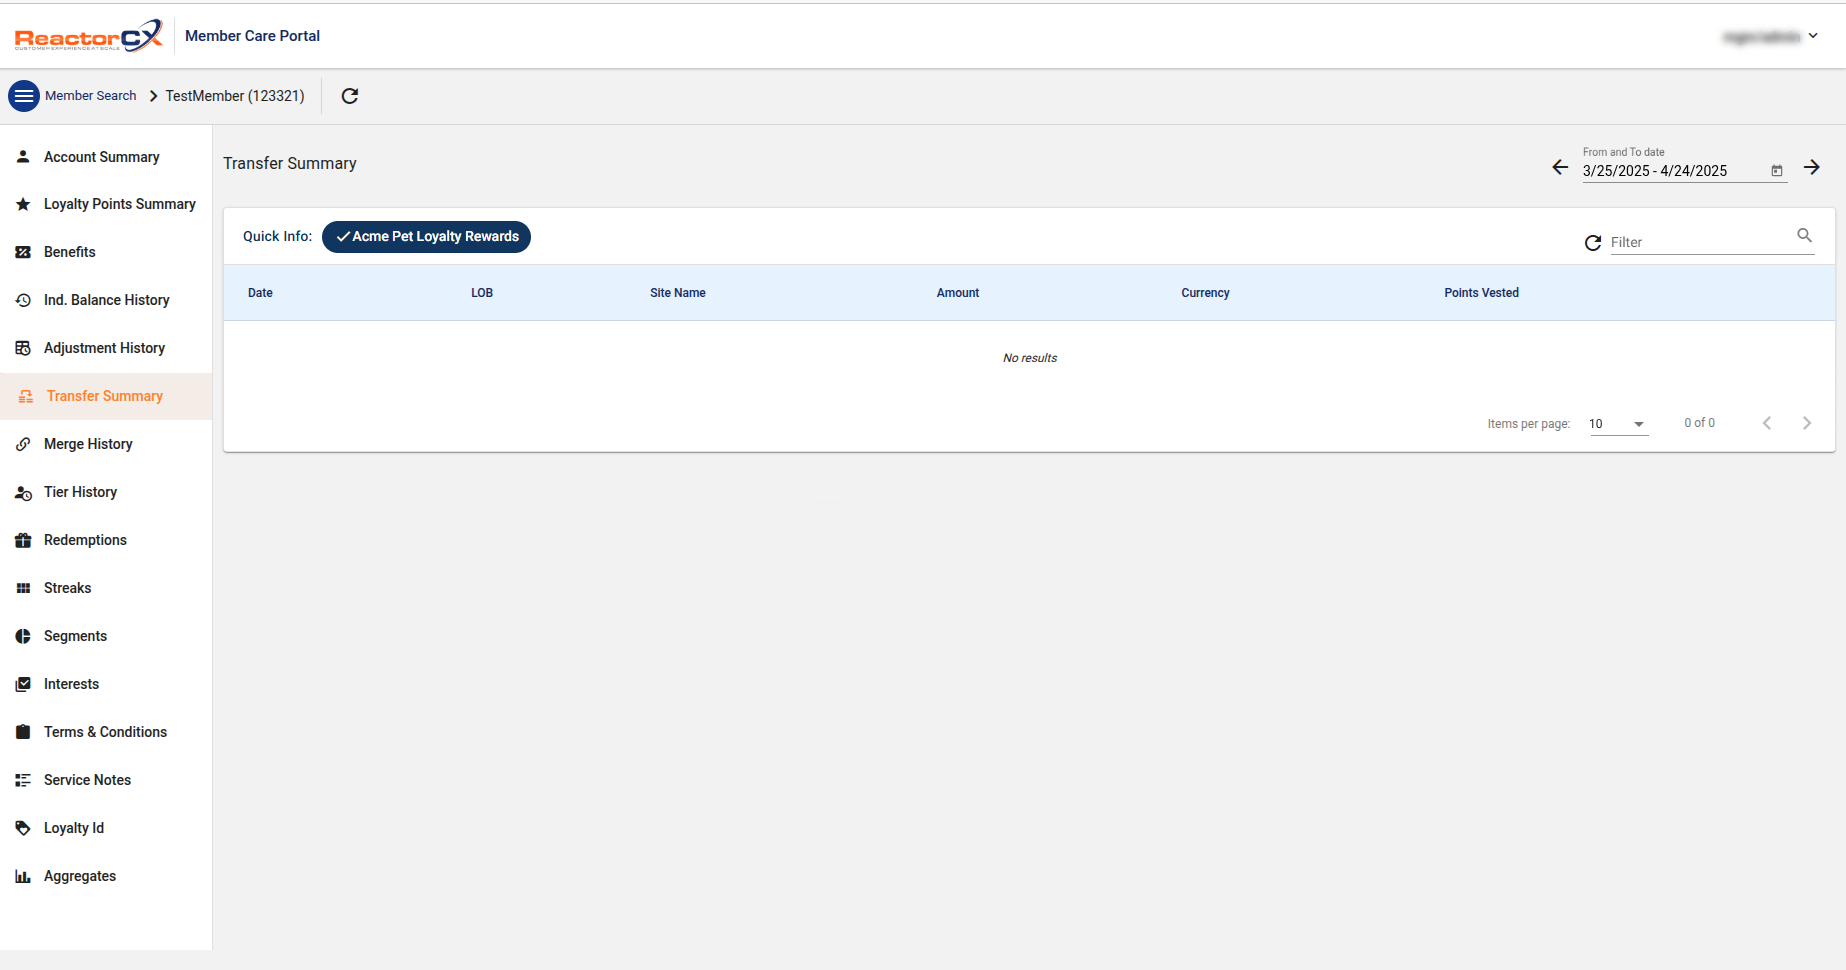Select Loyalty Points Summary menu item
Screen dimensions: 1846x970
(119, 204)
